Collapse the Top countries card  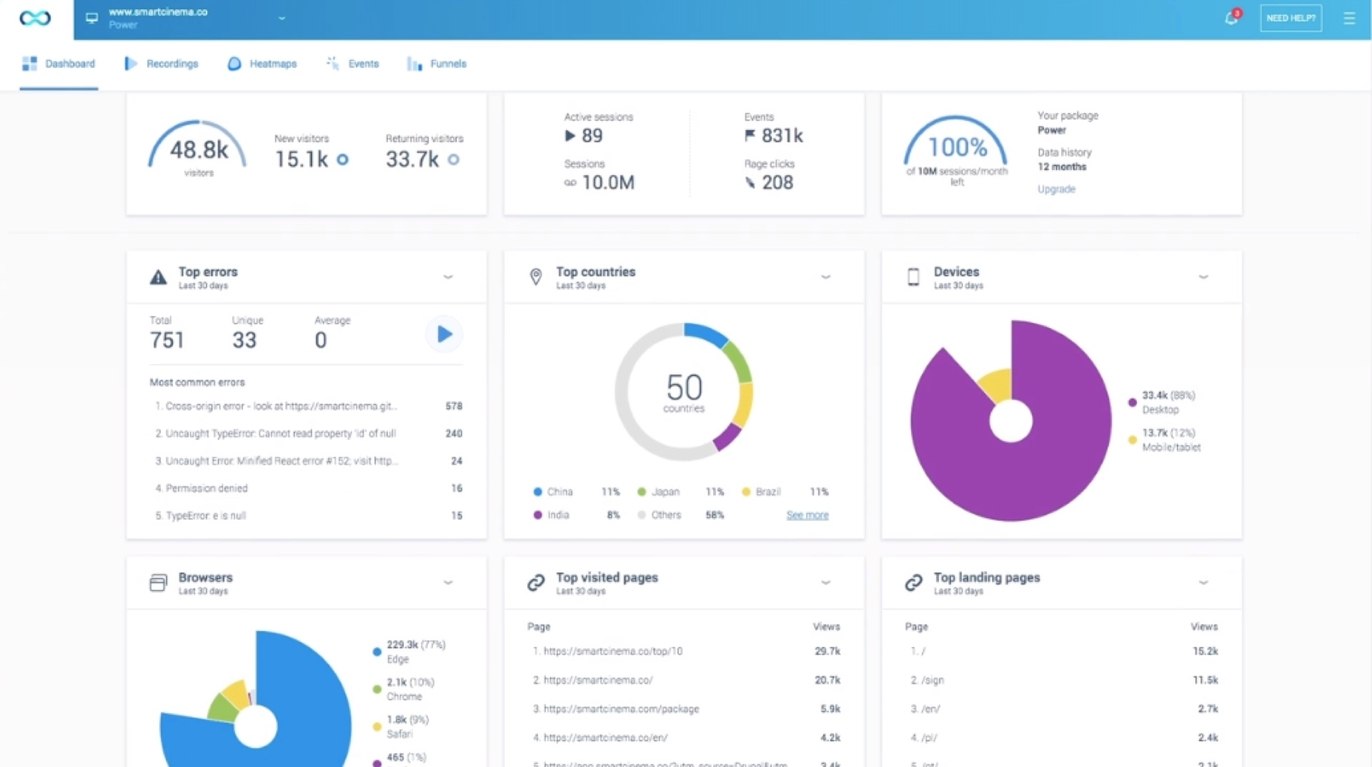[826, 276]
